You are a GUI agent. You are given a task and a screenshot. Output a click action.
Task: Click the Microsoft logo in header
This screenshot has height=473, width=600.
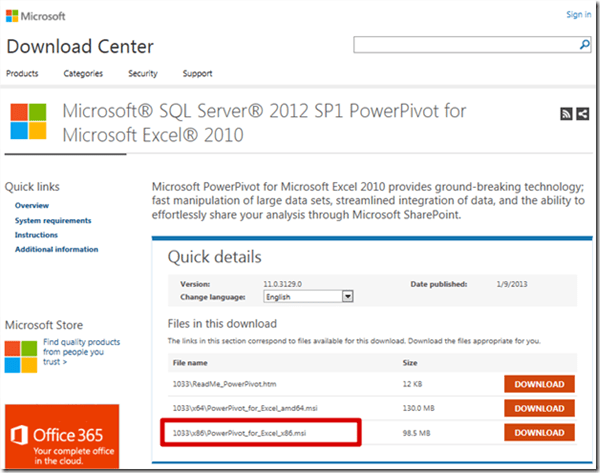[39, 16]
